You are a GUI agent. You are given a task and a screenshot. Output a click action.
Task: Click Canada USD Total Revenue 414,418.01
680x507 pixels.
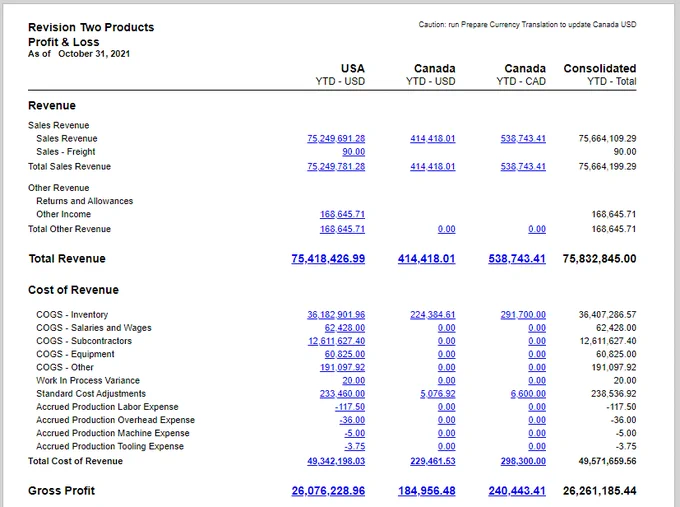[427, 258]
